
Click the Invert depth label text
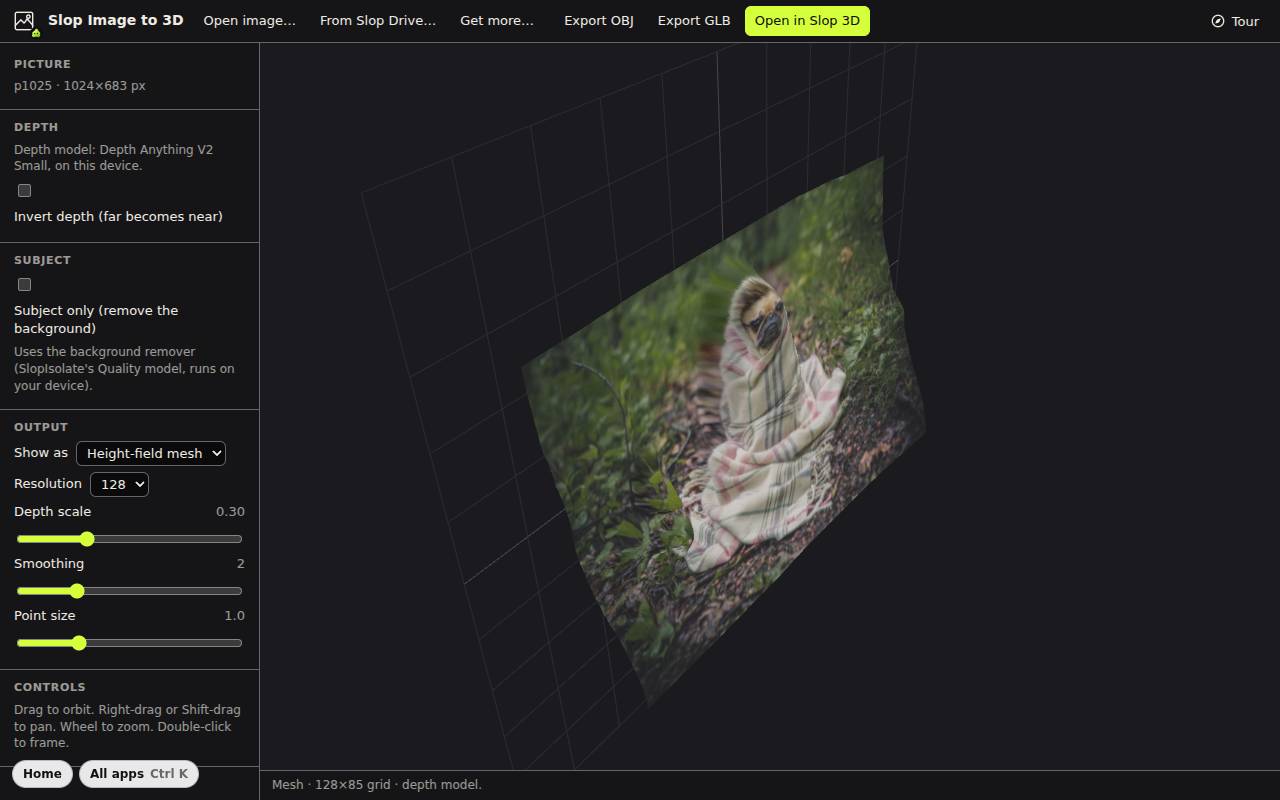(118, 217)
